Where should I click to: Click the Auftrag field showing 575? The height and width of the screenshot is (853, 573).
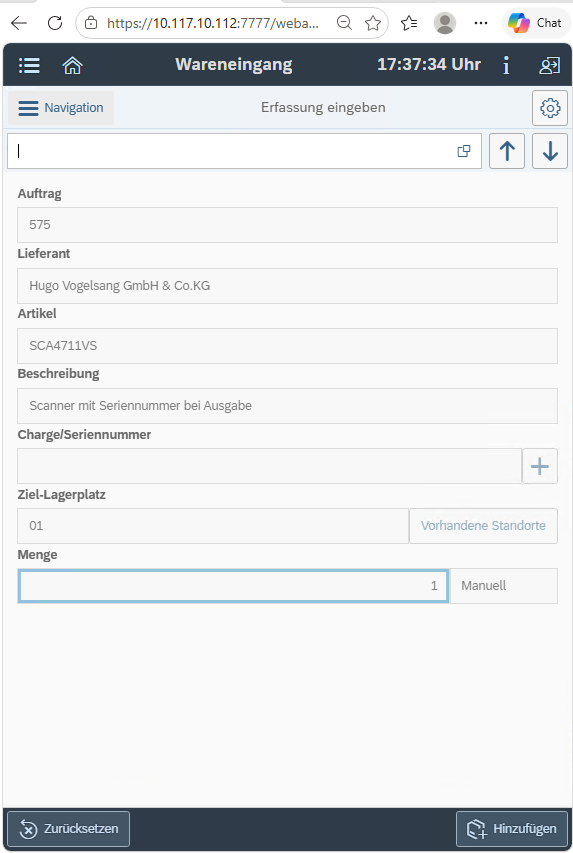pos(287,225)
